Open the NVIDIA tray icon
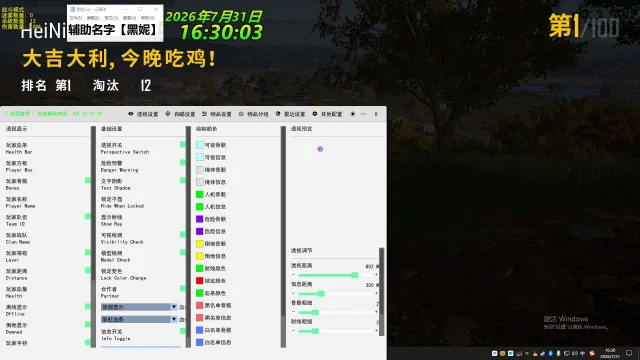The height and width of the screenshot is (360, 640). pos(527,353)
